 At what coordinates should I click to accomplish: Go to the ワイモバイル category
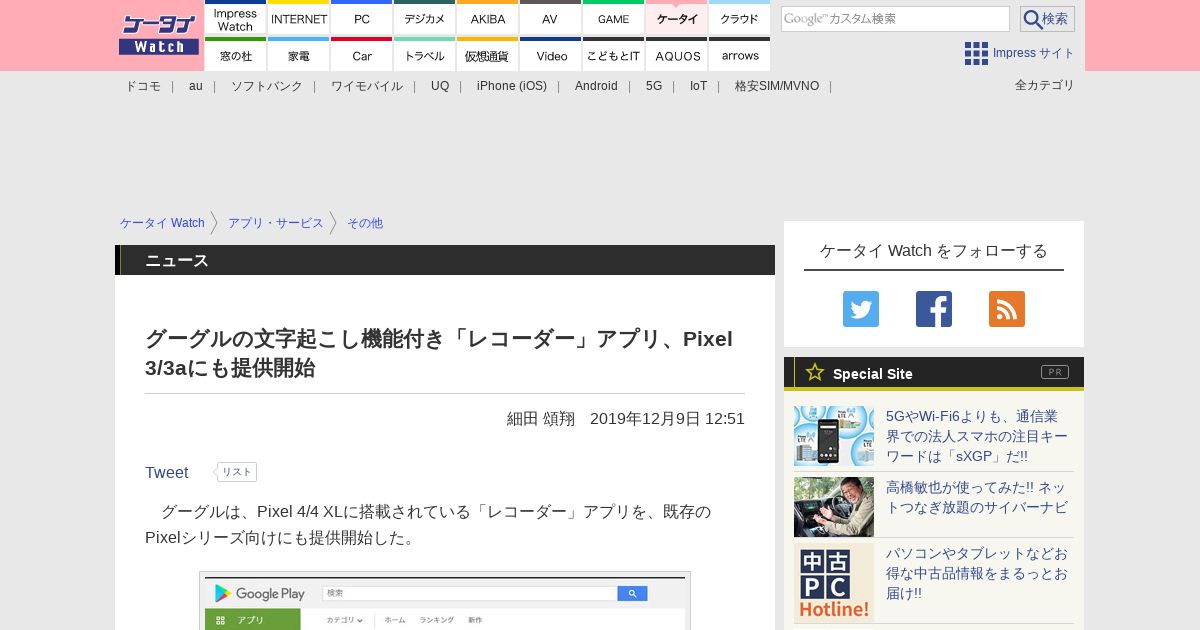point(367,86)
